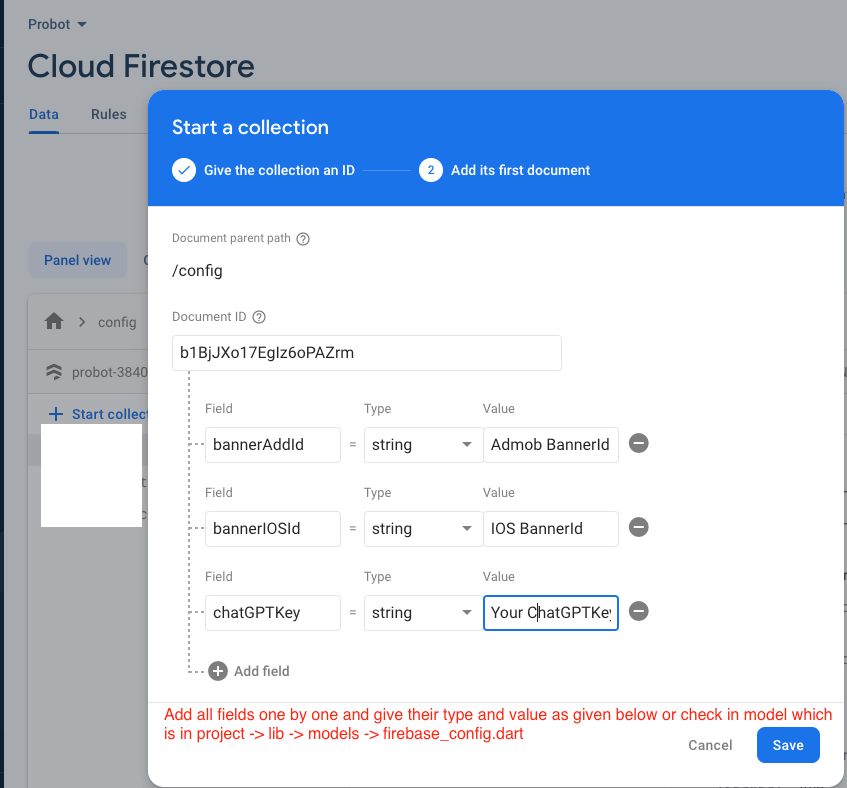Click the completed step one checkmark icon
The height and width of the screenshot is (788, 847).
pos(183,170)
